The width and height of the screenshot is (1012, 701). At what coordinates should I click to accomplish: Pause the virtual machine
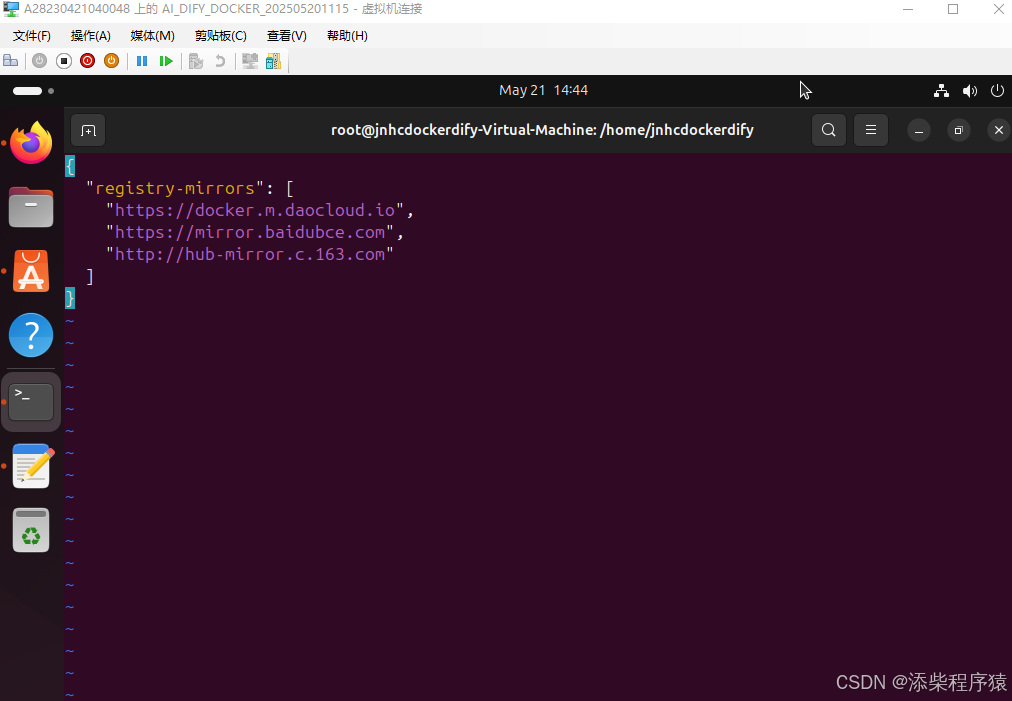[x=142, y=61]
